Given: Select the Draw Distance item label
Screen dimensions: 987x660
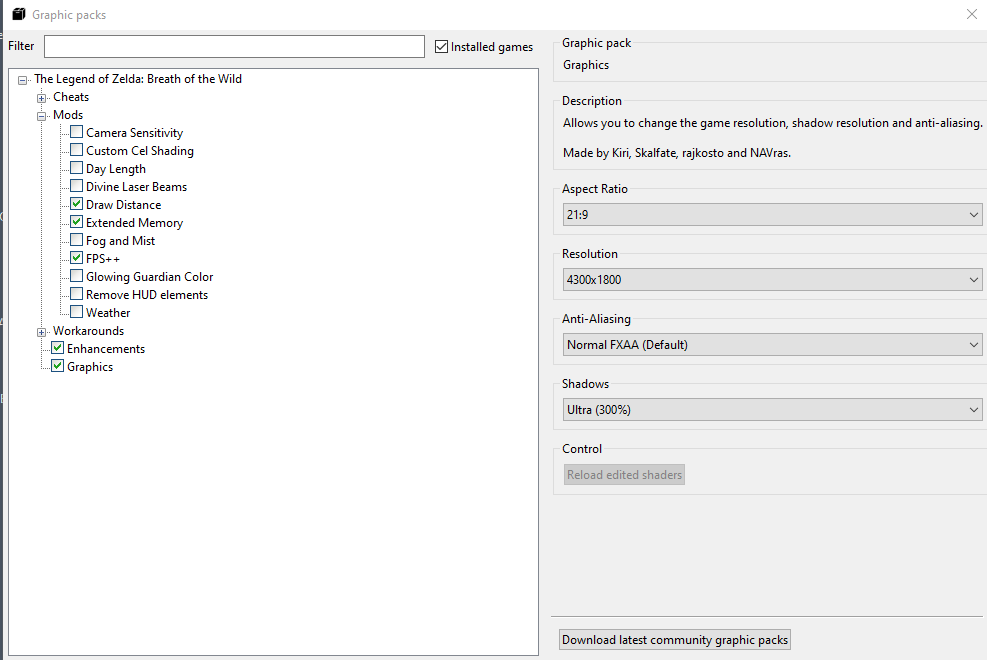Looking at the screenshot, I should (123, 205).
